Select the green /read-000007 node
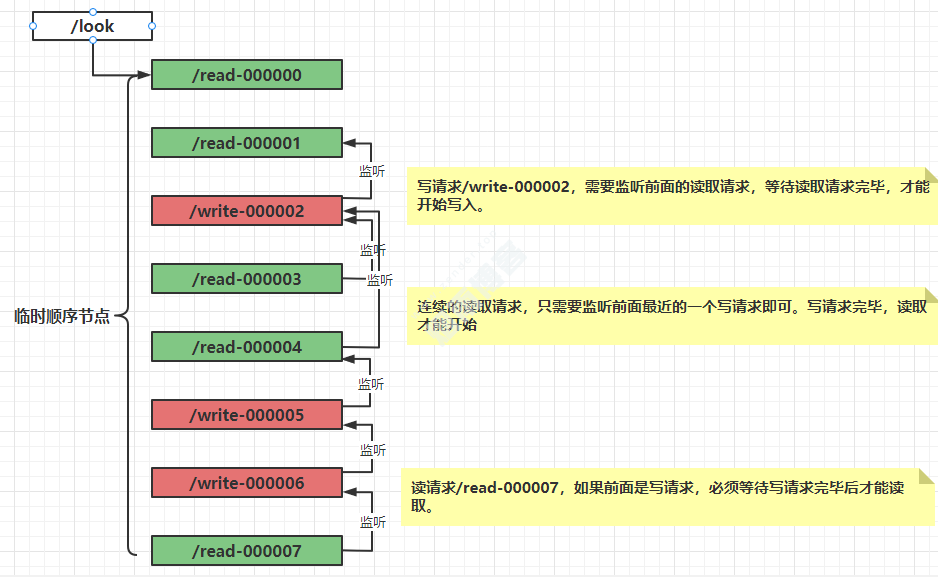Image resolution: width=938 pixels, height=577 pixels. pyautogui.click(x=246, y=551)
